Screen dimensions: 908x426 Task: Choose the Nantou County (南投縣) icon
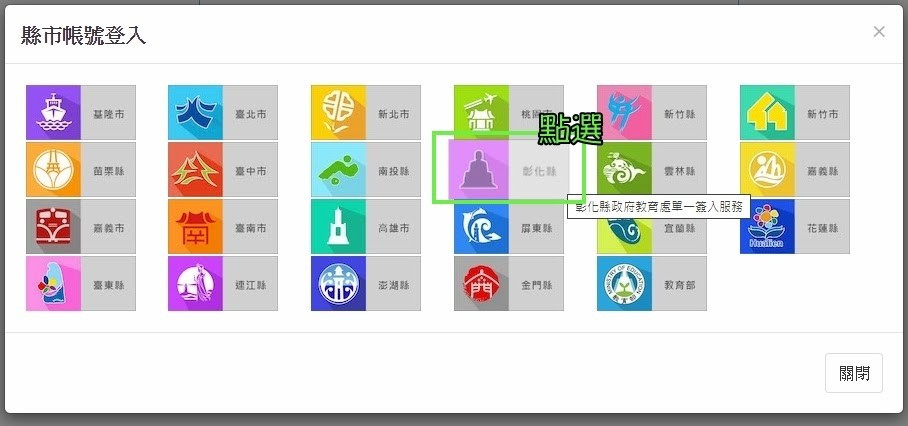pos(338,170)
